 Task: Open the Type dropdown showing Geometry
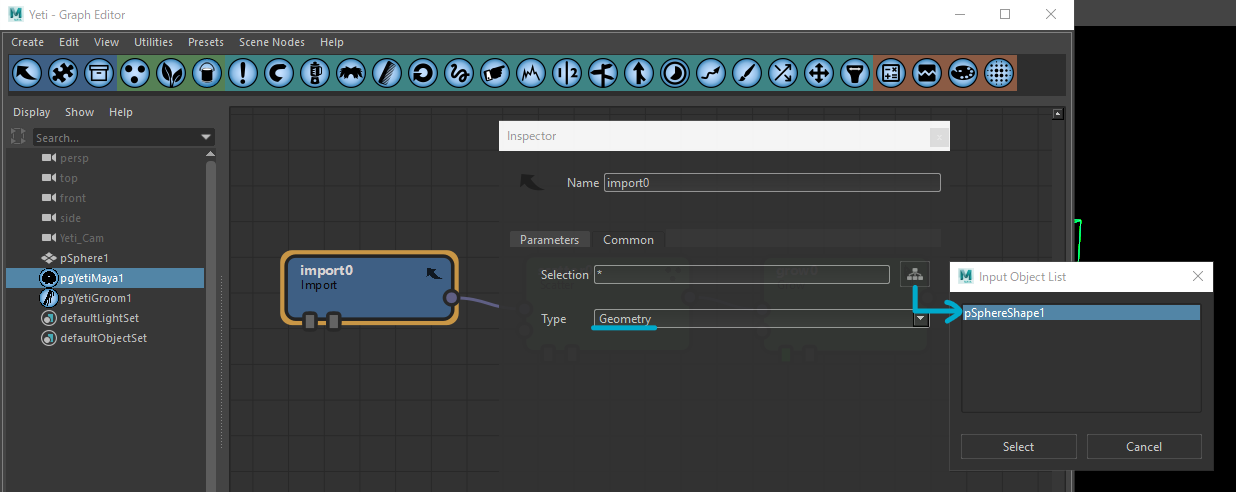tap(761, 319)
